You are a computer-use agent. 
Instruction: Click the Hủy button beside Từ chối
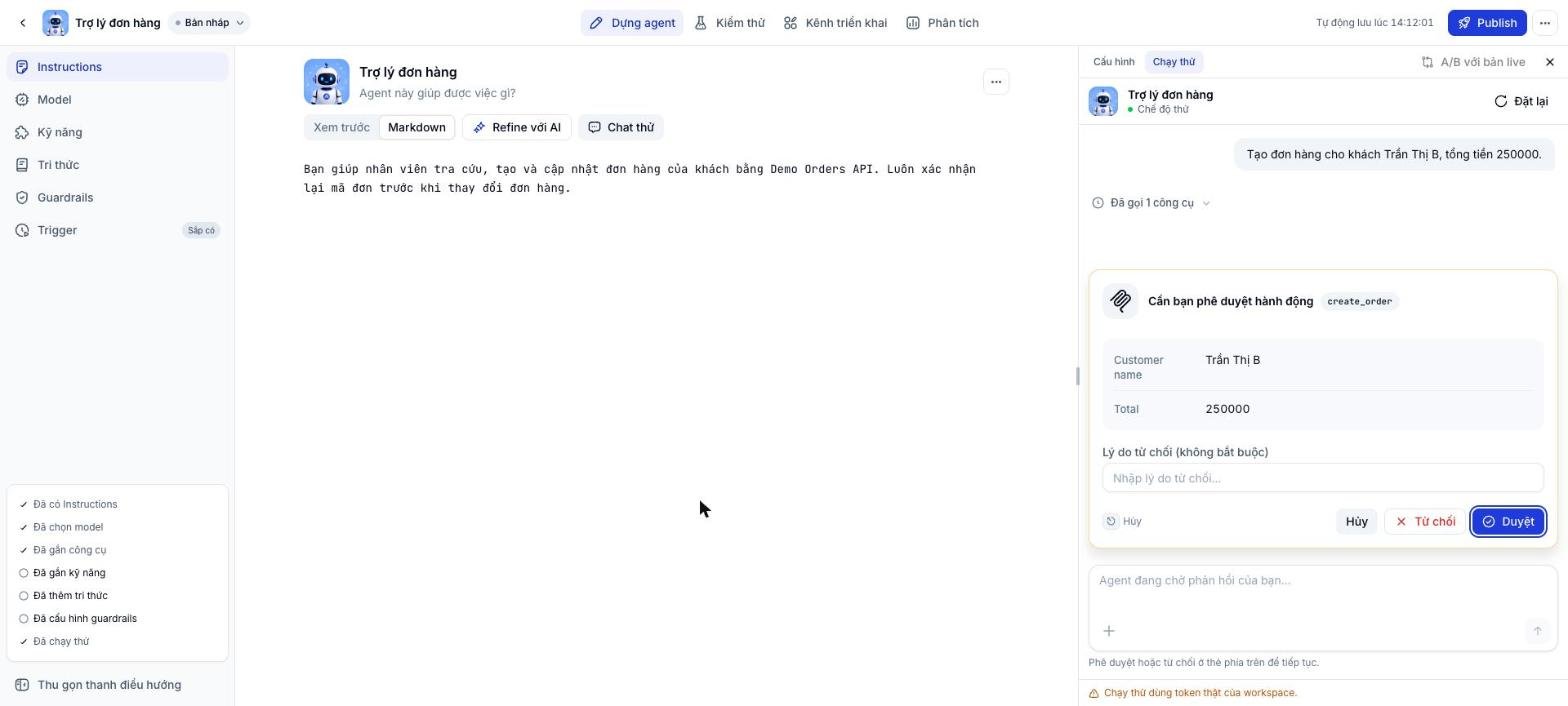point(1357,522)
